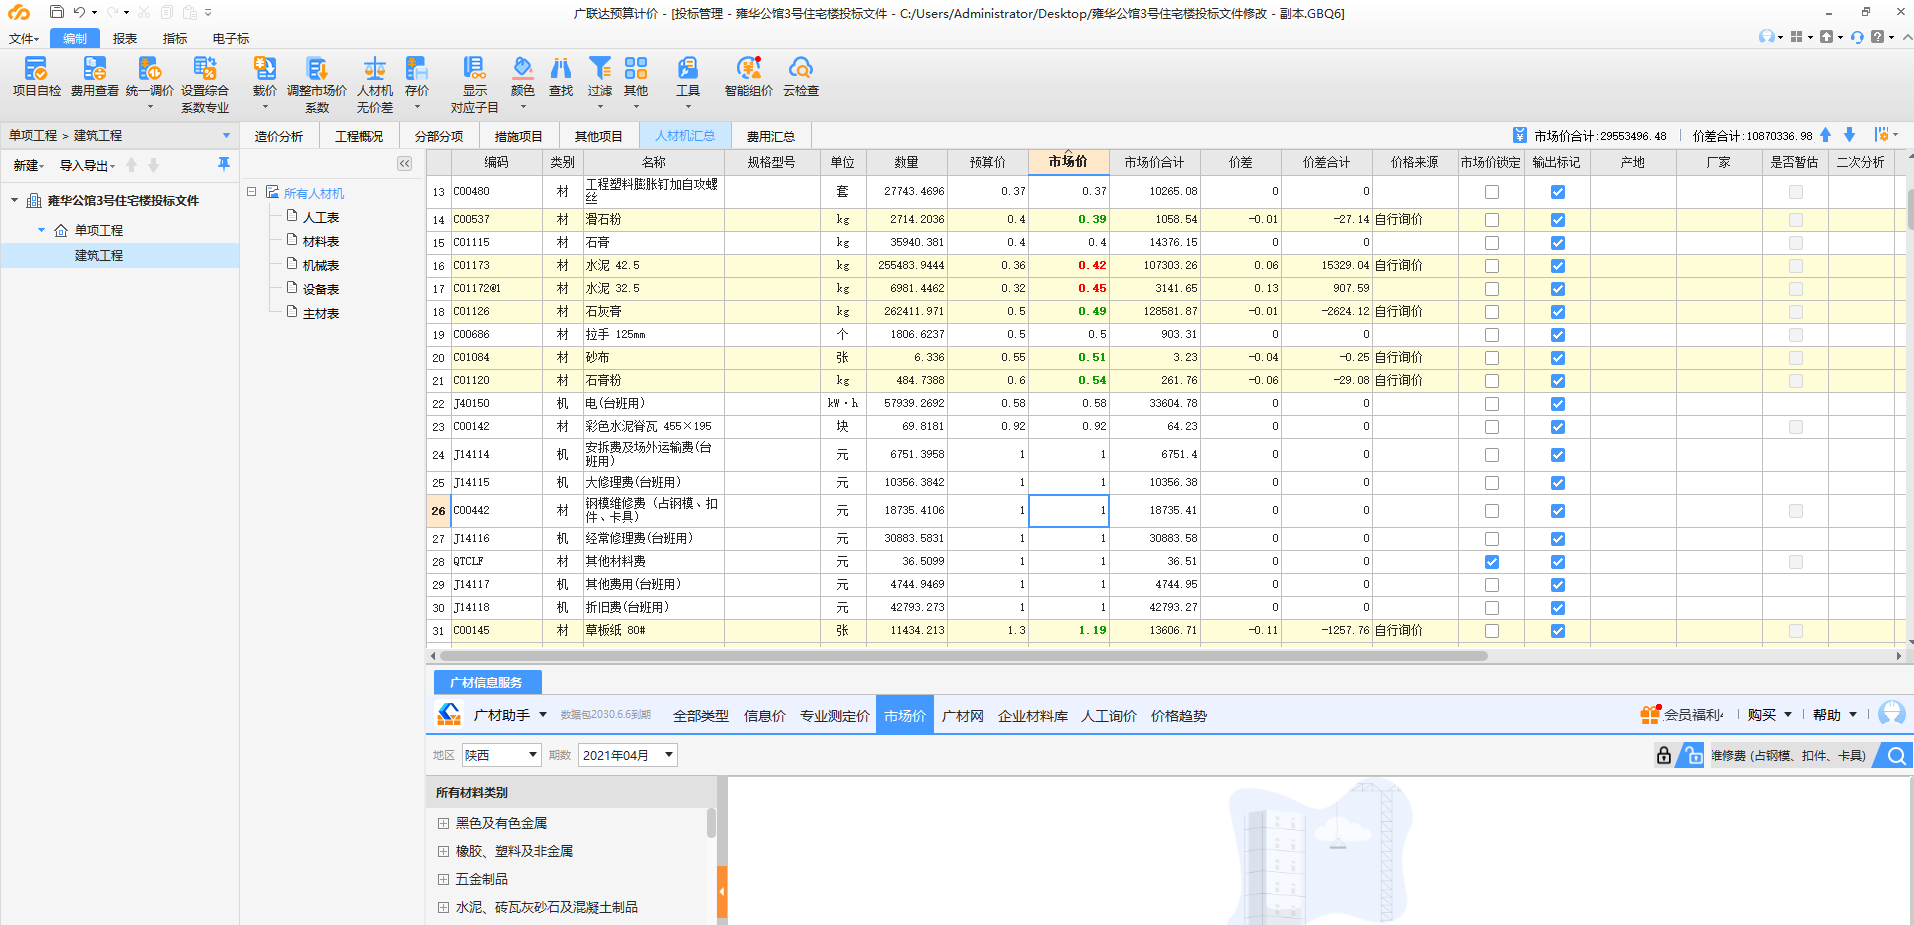This screenshot has height=925, width=1914.
Task: Move row down with blue down arrow
Action: (1849, 135)
